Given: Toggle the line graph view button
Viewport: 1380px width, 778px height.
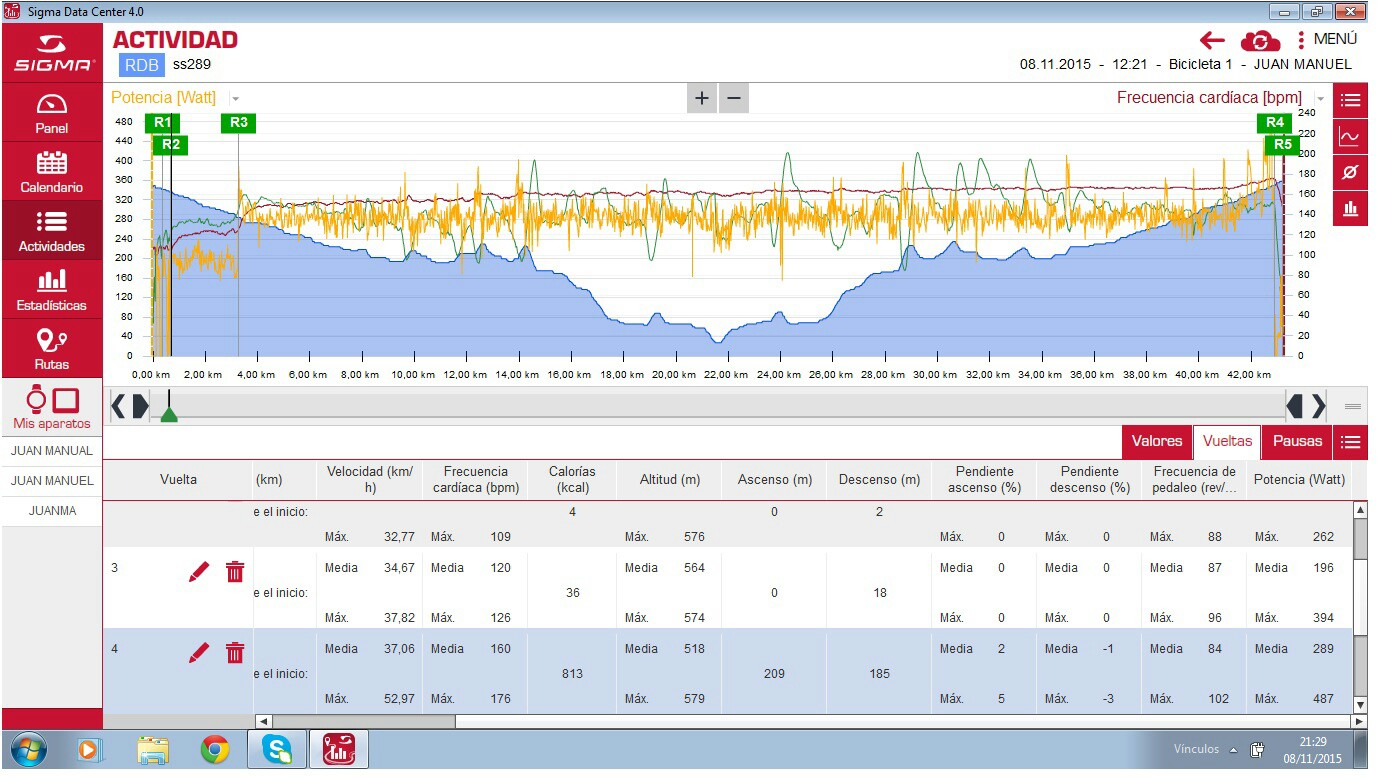Looking at the screenshot, I should coord(1350,137).
